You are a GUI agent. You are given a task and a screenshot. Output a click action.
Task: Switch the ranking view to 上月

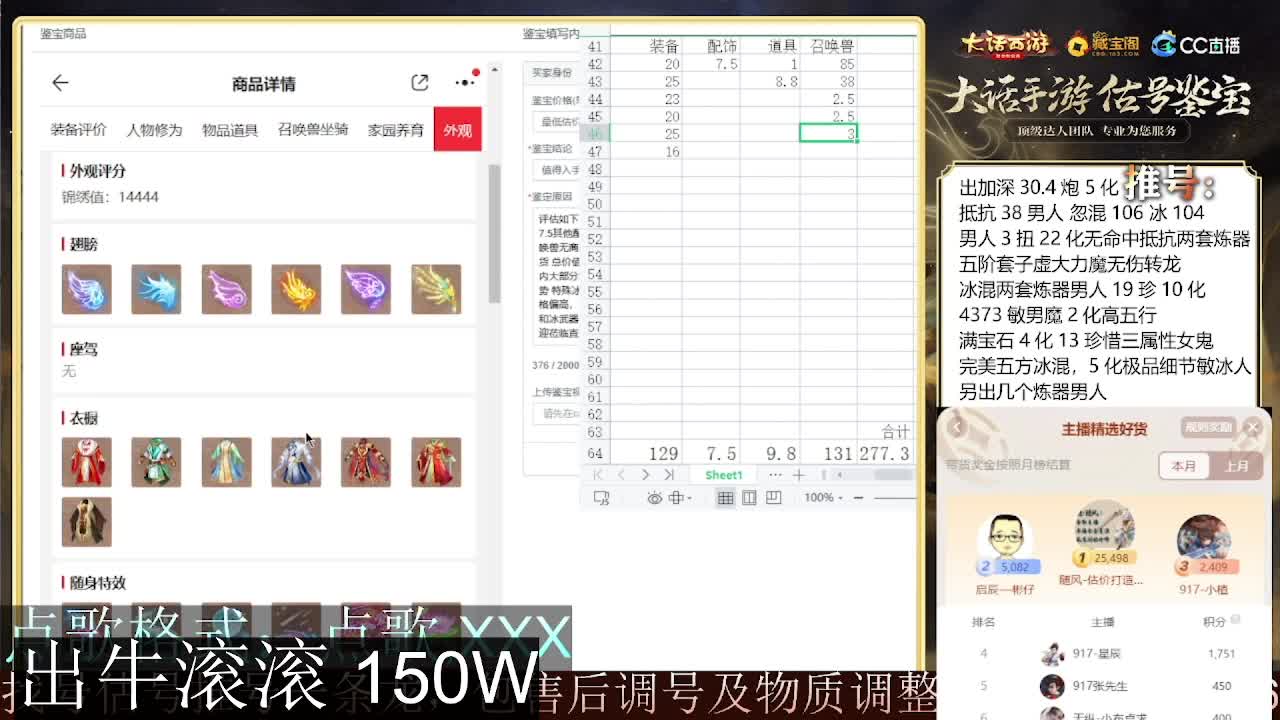(1238, 466)
